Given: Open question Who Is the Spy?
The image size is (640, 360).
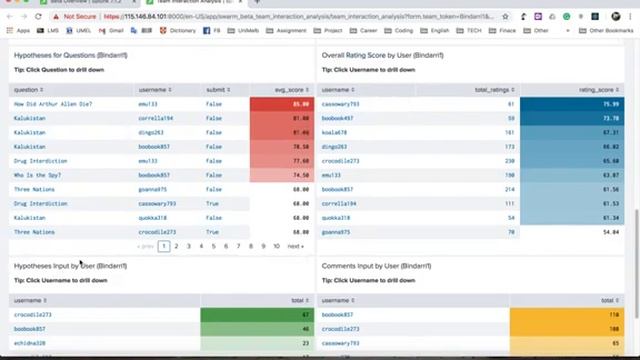Looking at the screenshot, I should coord(38,175).
